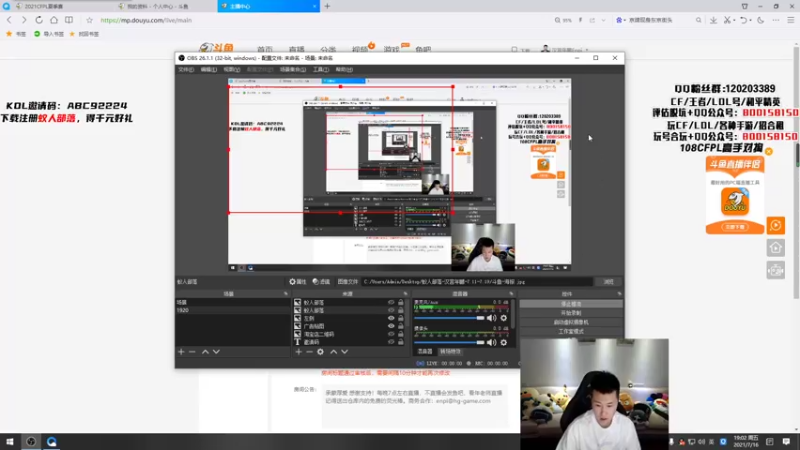
Task: Open 滤镜 filters for selected source
Action: pyautogui.click(x=321, y=282)
